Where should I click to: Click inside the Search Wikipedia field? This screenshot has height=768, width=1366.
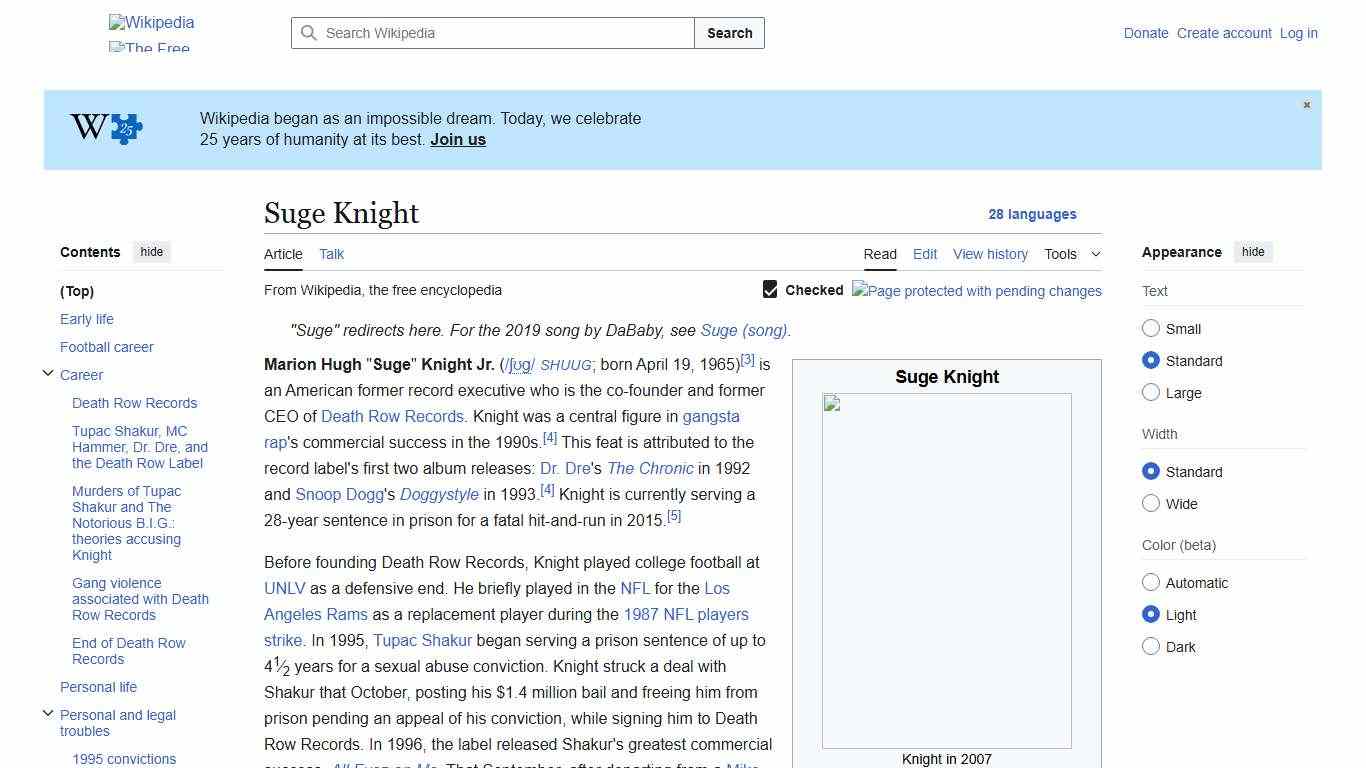click(490, 33)
